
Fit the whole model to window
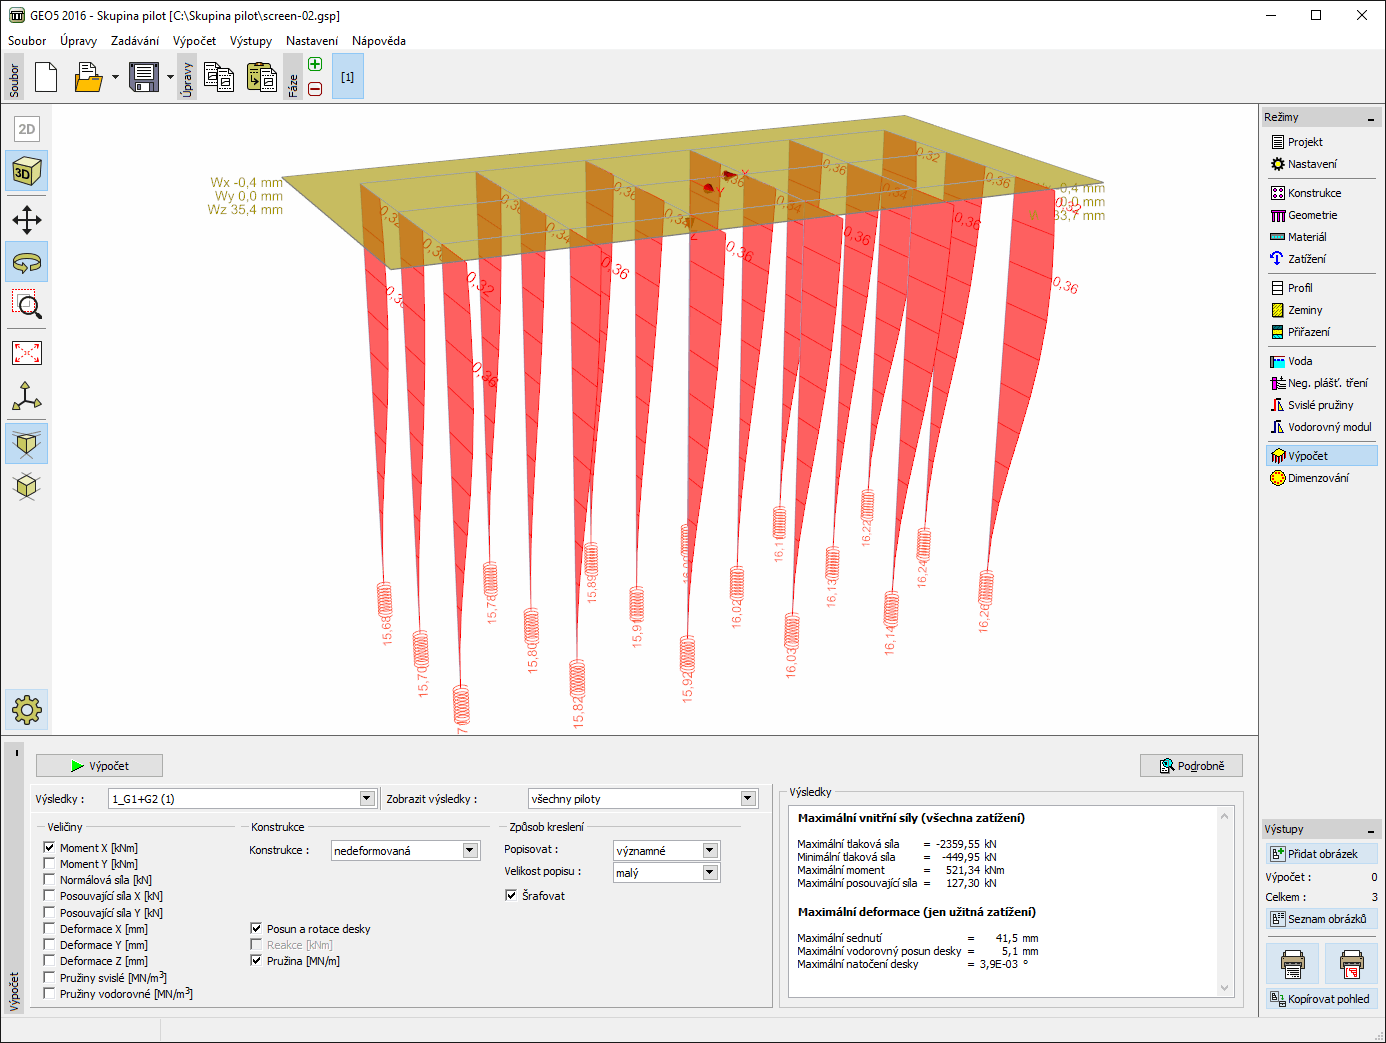27,353
